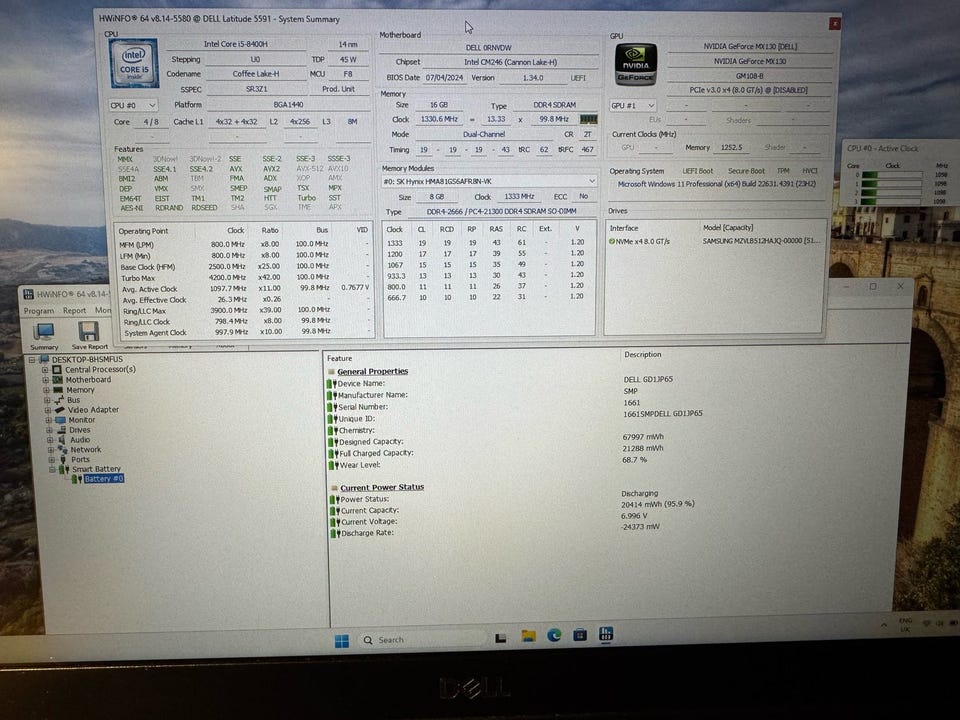Click the Save Report floppy icon
Screen dimensions: 960x720
(89, 336)
